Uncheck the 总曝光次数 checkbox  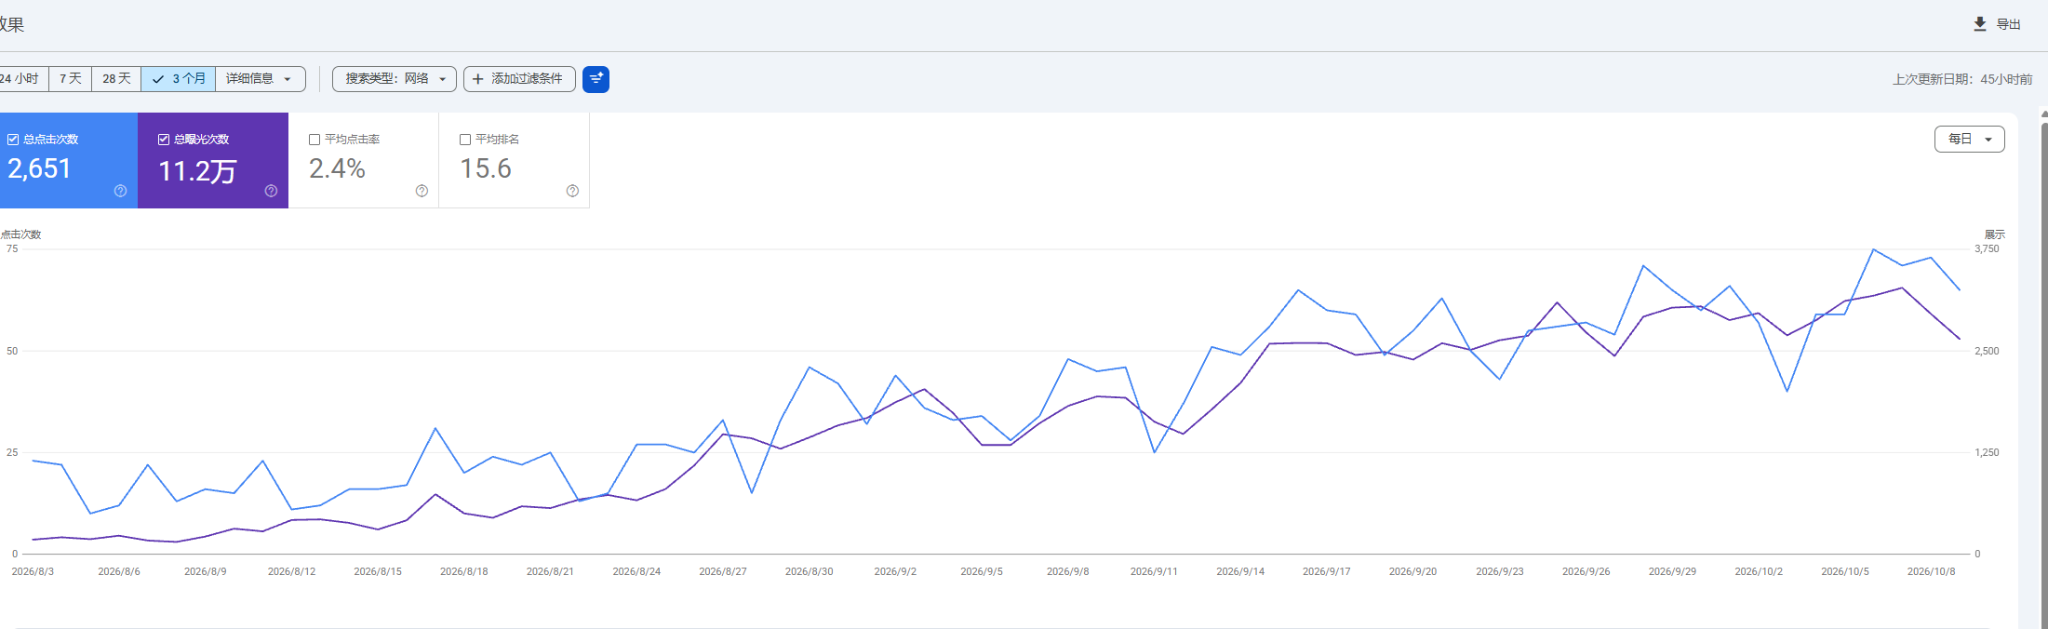click(164, 140)
